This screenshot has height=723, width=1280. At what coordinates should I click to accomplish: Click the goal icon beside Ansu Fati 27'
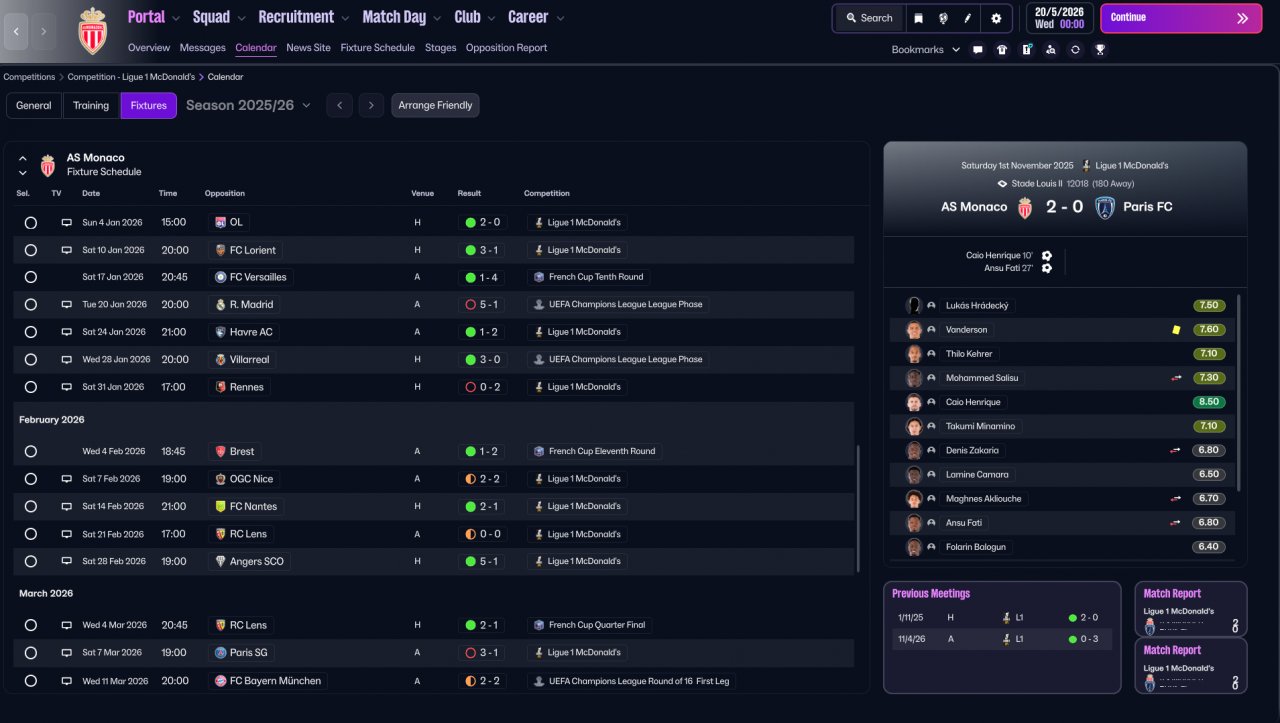(1047, 268)
